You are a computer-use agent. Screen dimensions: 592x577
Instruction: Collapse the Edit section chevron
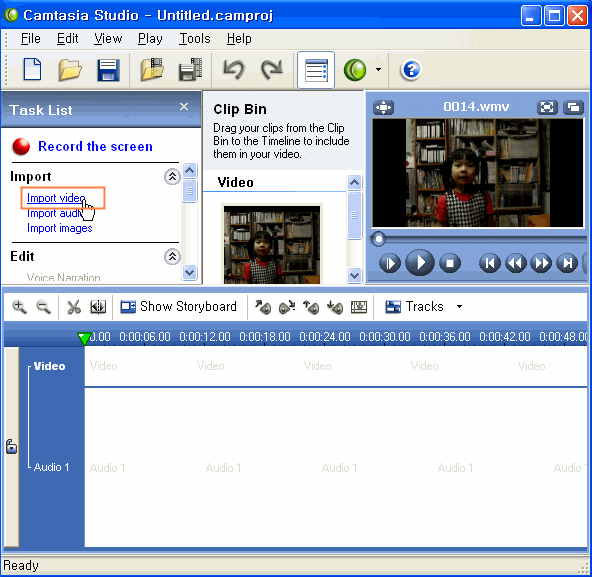pyautogui.click(x=172, y=257)
